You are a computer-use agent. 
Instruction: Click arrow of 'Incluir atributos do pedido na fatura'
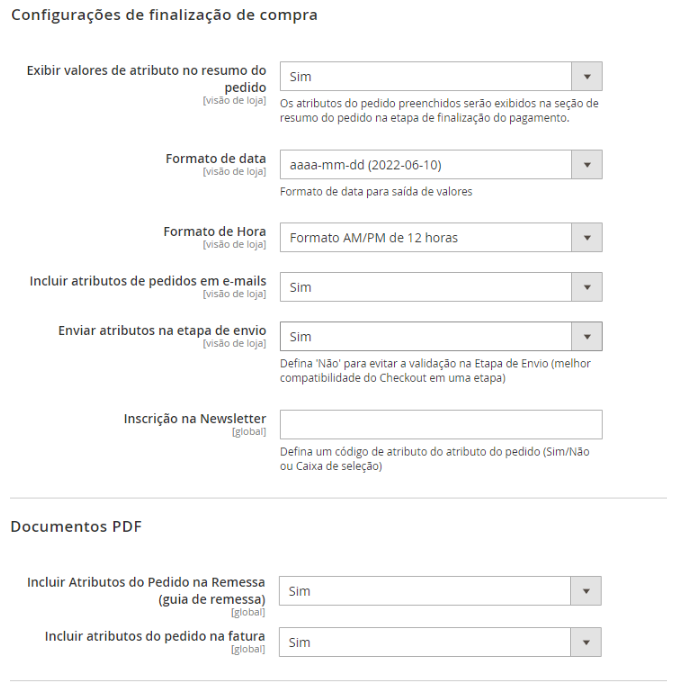click(x=586, y=642)
